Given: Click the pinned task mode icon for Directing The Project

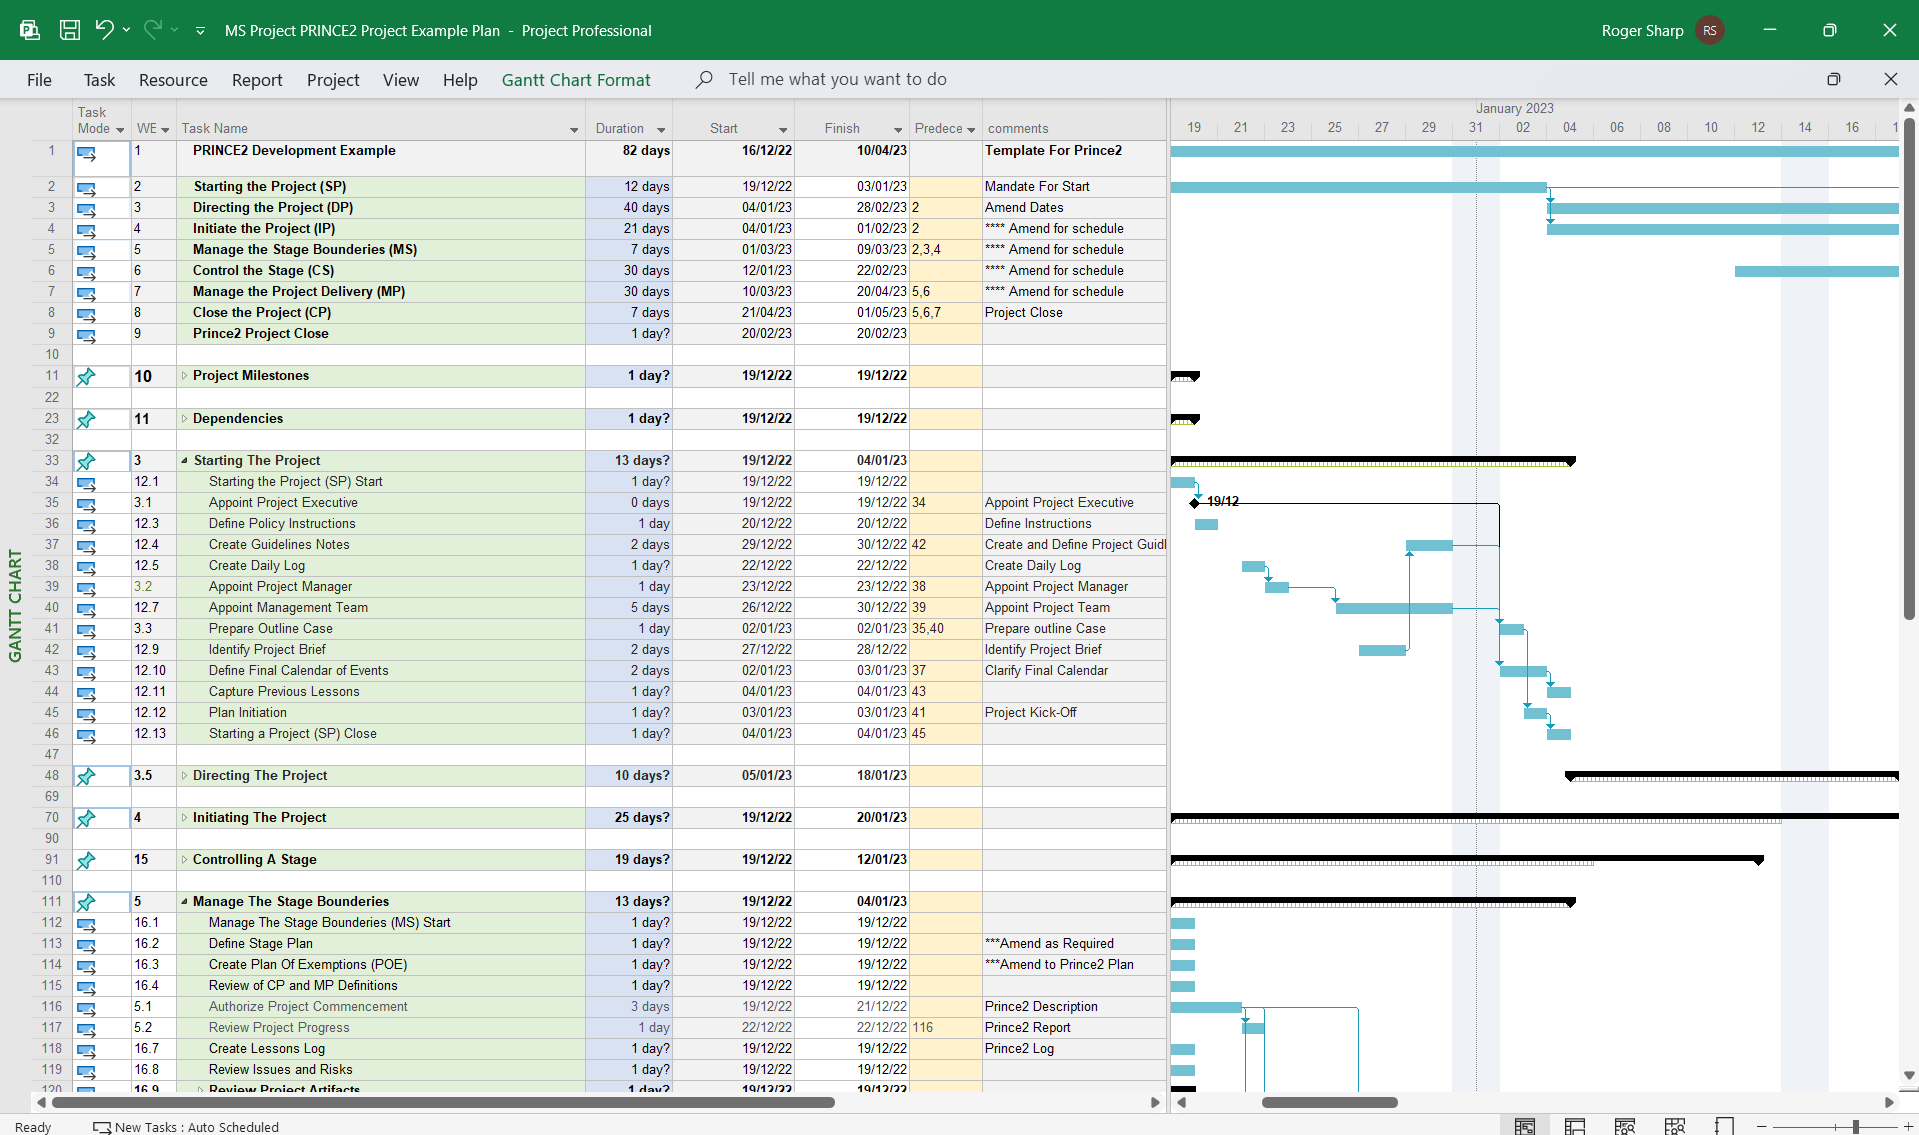Looking at the screenshot, I should click(x=87, y=777).
